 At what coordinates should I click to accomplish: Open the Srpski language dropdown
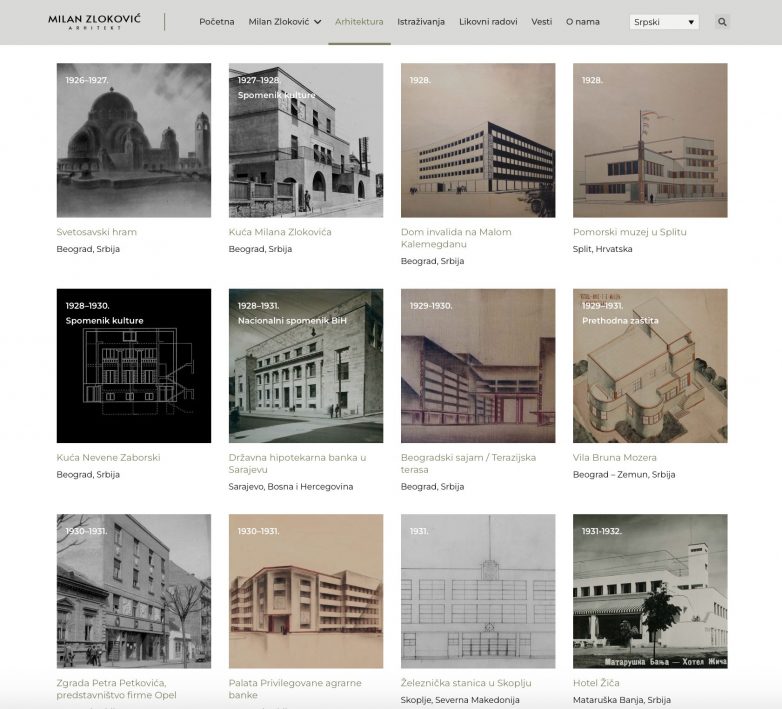point(664,22)
